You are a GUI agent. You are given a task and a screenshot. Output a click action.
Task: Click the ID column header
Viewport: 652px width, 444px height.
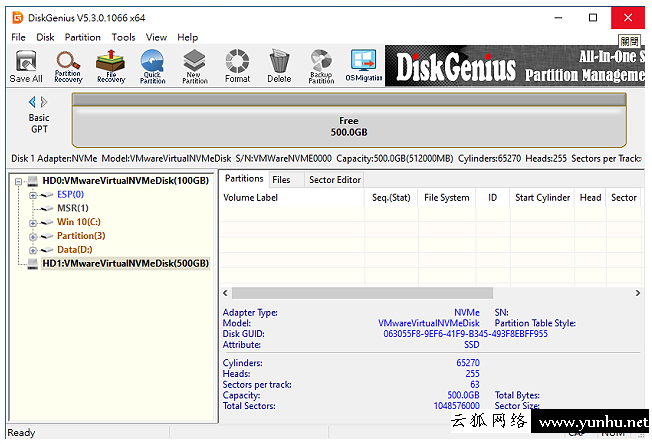[x=493, y=198]
